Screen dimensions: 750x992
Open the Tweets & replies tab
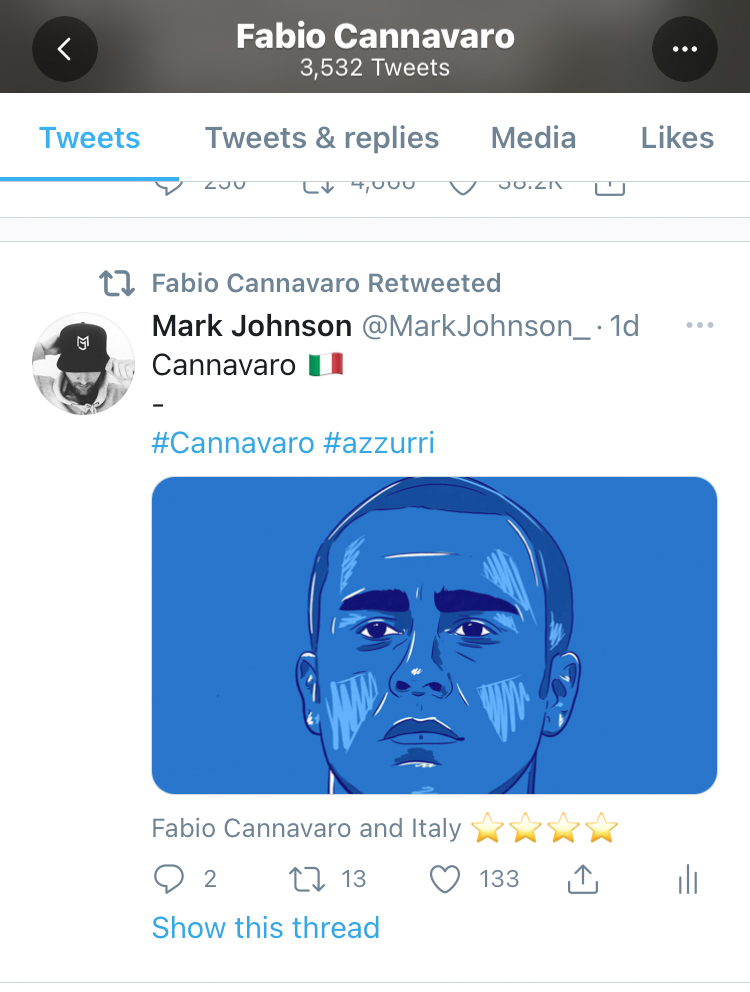click(x=322, y=138)
